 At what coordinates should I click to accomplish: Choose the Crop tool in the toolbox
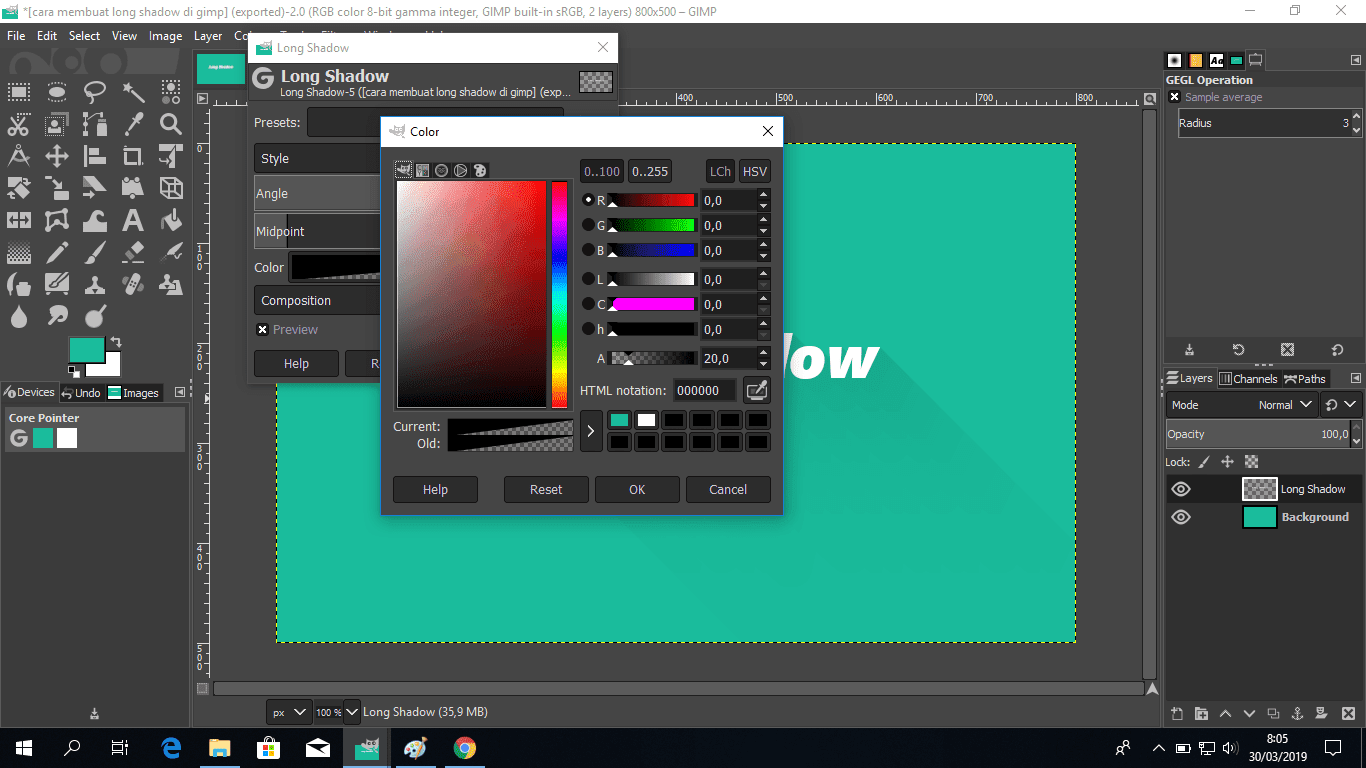coord(133,157)
